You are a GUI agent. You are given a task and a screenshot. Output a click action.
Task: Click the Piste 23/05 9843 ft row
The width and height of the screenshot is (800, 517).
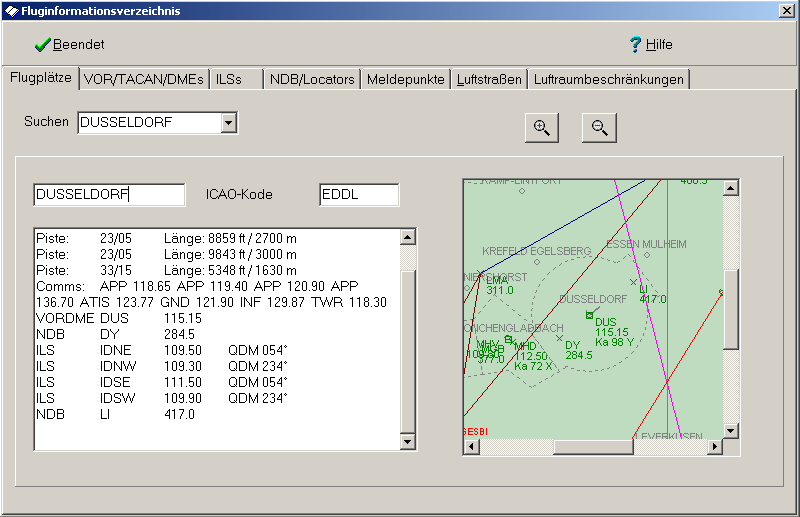coord(166,255)
